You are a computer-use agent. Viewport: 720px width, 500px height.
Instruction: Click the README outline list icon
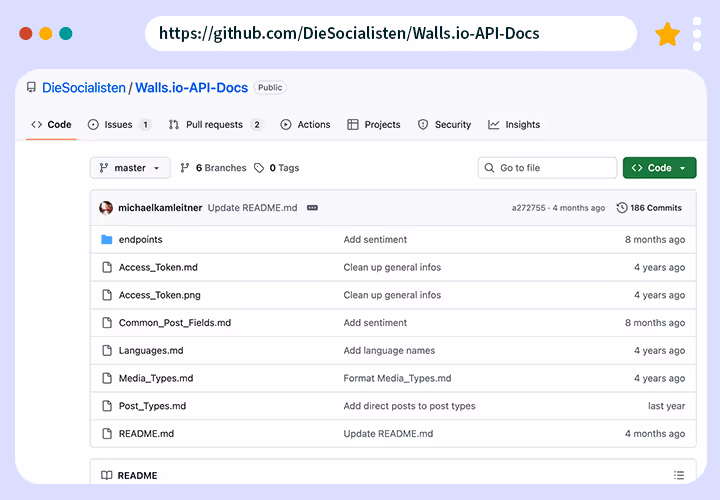(679, 475)
